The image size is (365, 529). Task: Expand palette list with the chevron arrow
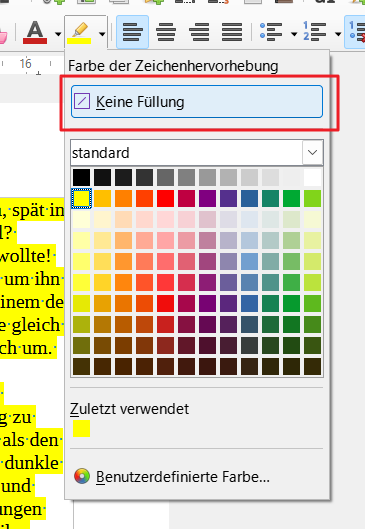[313, 152]
